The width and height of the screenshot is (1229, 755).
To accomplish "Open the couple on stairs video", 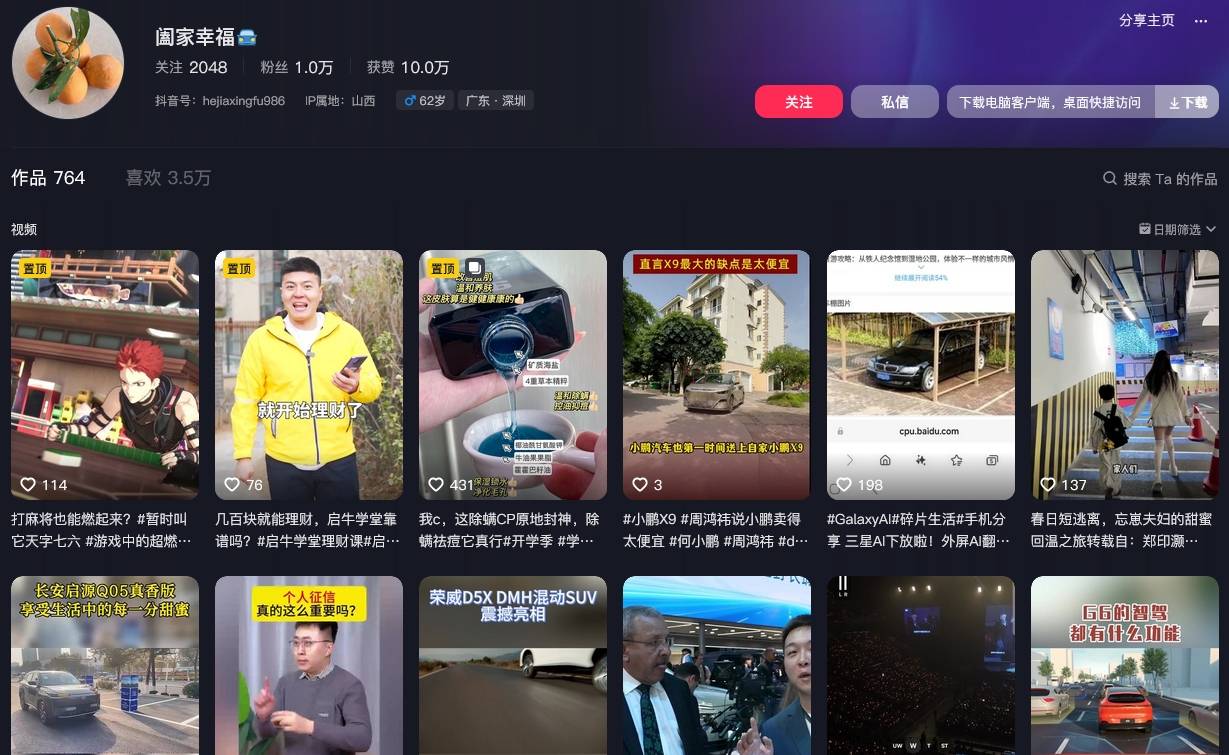I will click(x=1125, y=375).
